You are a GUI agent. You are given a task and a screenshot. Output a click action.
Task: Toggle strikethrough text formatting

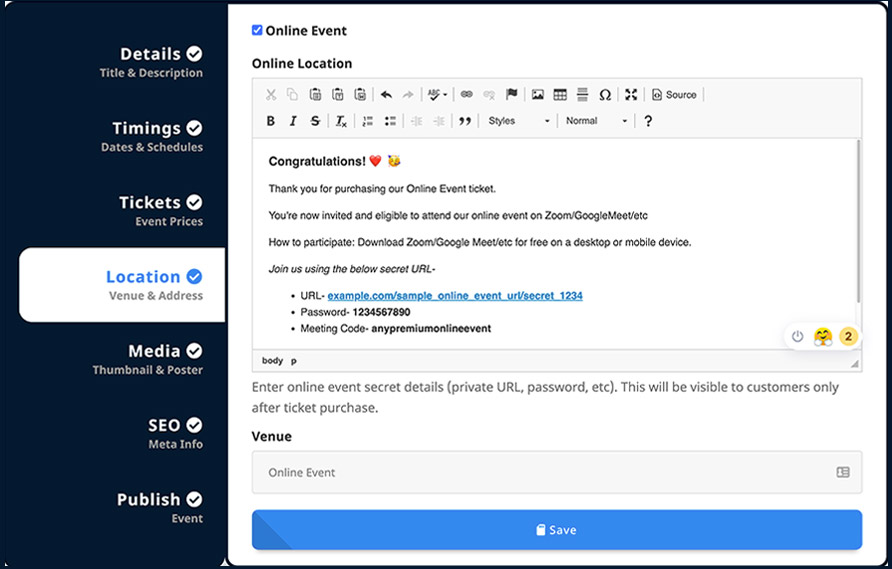(315, 121)
